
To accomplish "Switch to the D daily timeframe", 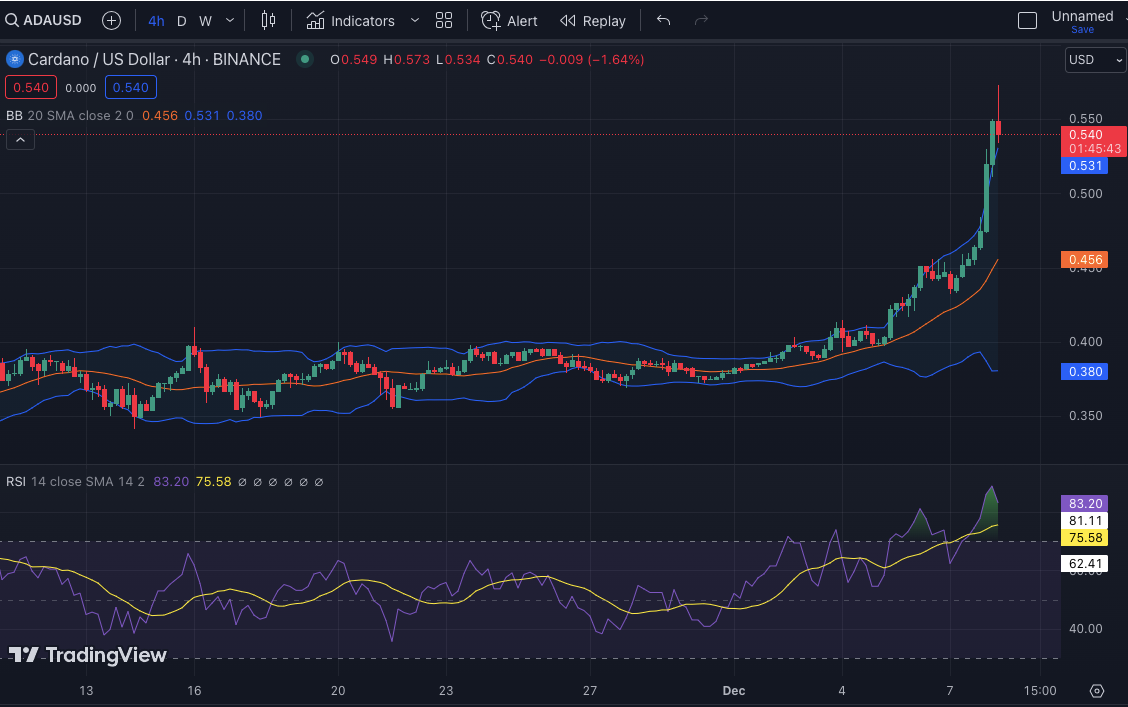I will coord(181,20).
